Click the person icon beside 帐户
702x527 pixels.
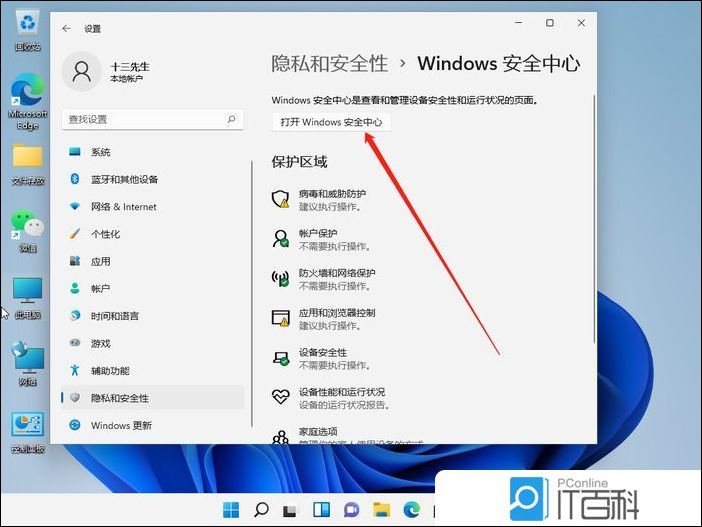tap(75, 288)
